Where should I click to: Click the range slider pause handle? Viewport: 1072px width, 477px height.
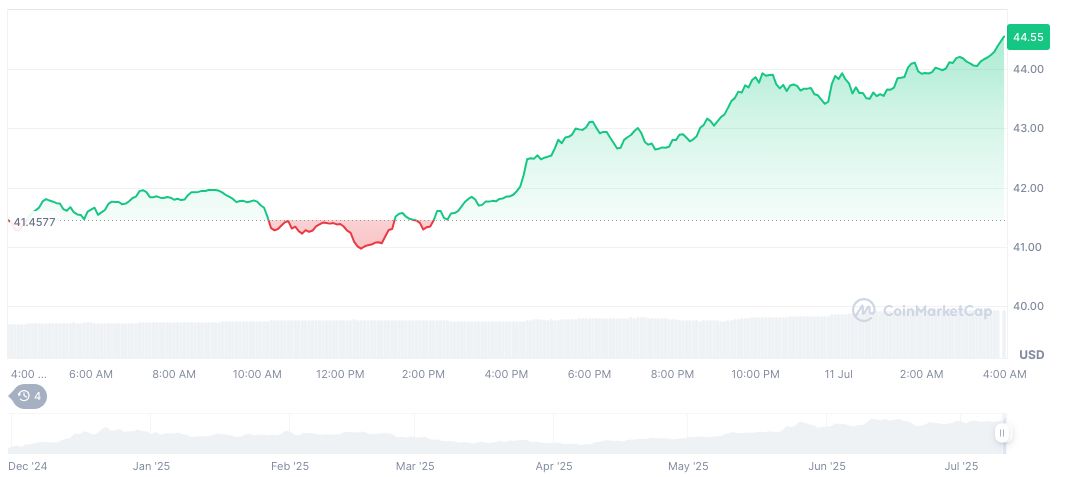[x=1002, y=433]
